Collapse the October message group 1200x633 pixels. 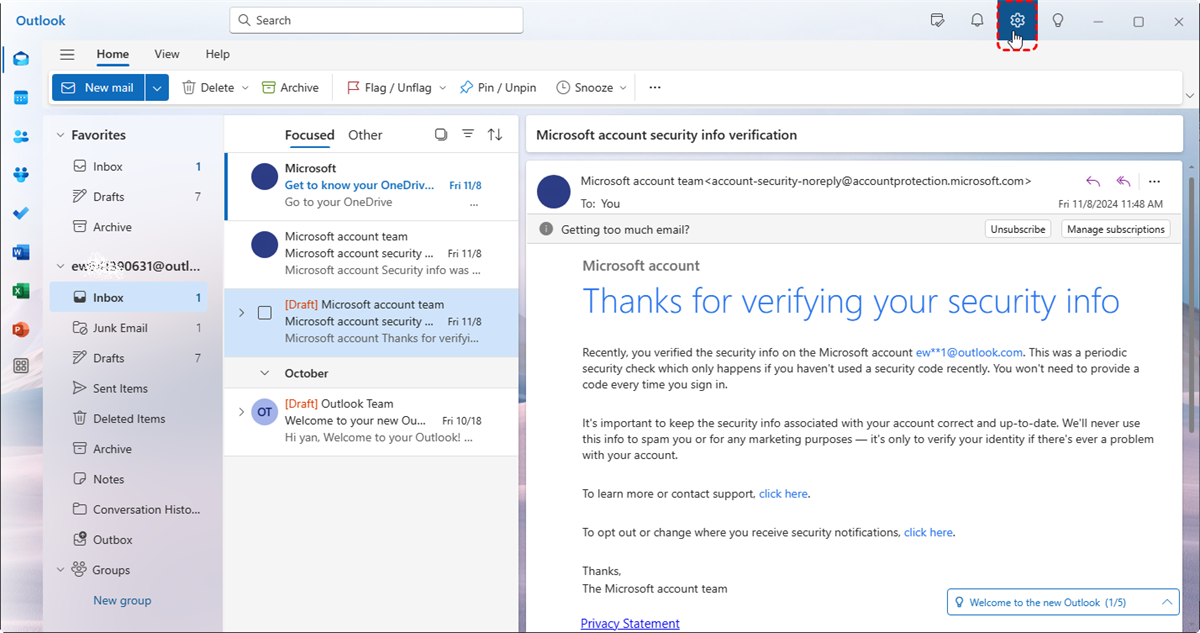tap(264, 373)
